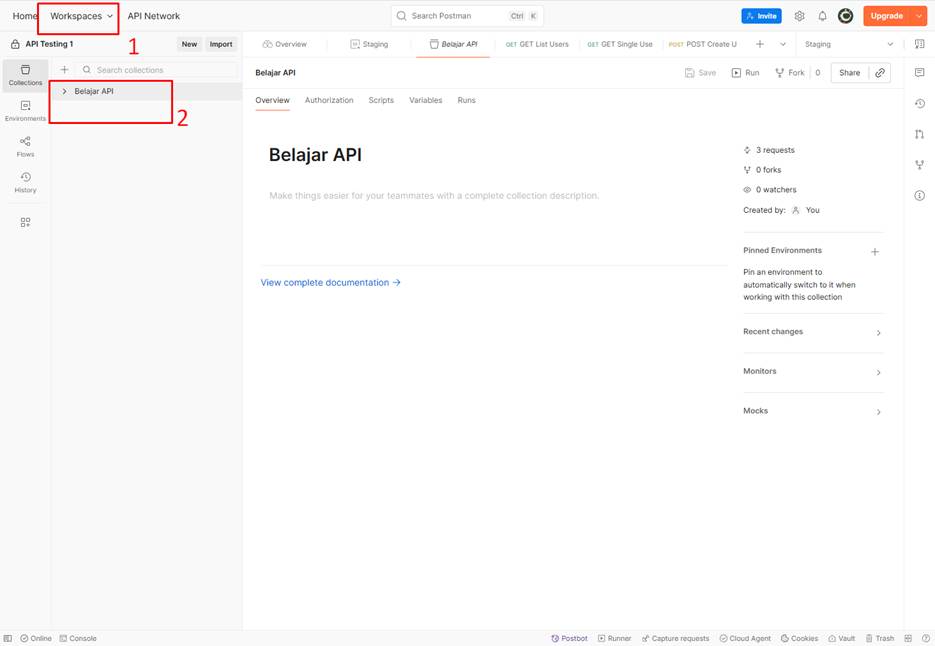
Task: Open the Staging environment selector dropdown
Action: point(849,44)
